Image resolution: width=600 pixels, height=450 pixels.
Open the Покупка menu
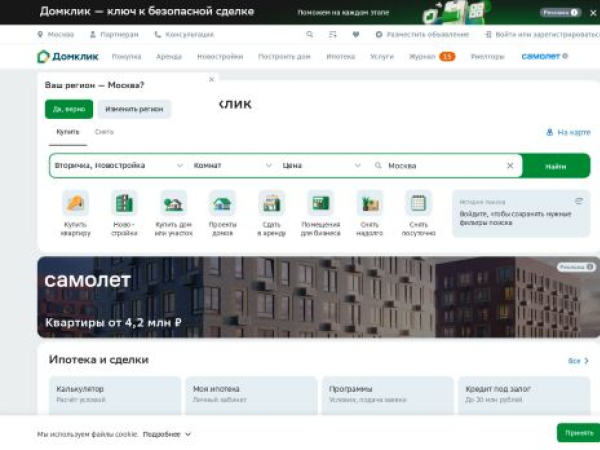pyautogui.click(x=126, y=57)
